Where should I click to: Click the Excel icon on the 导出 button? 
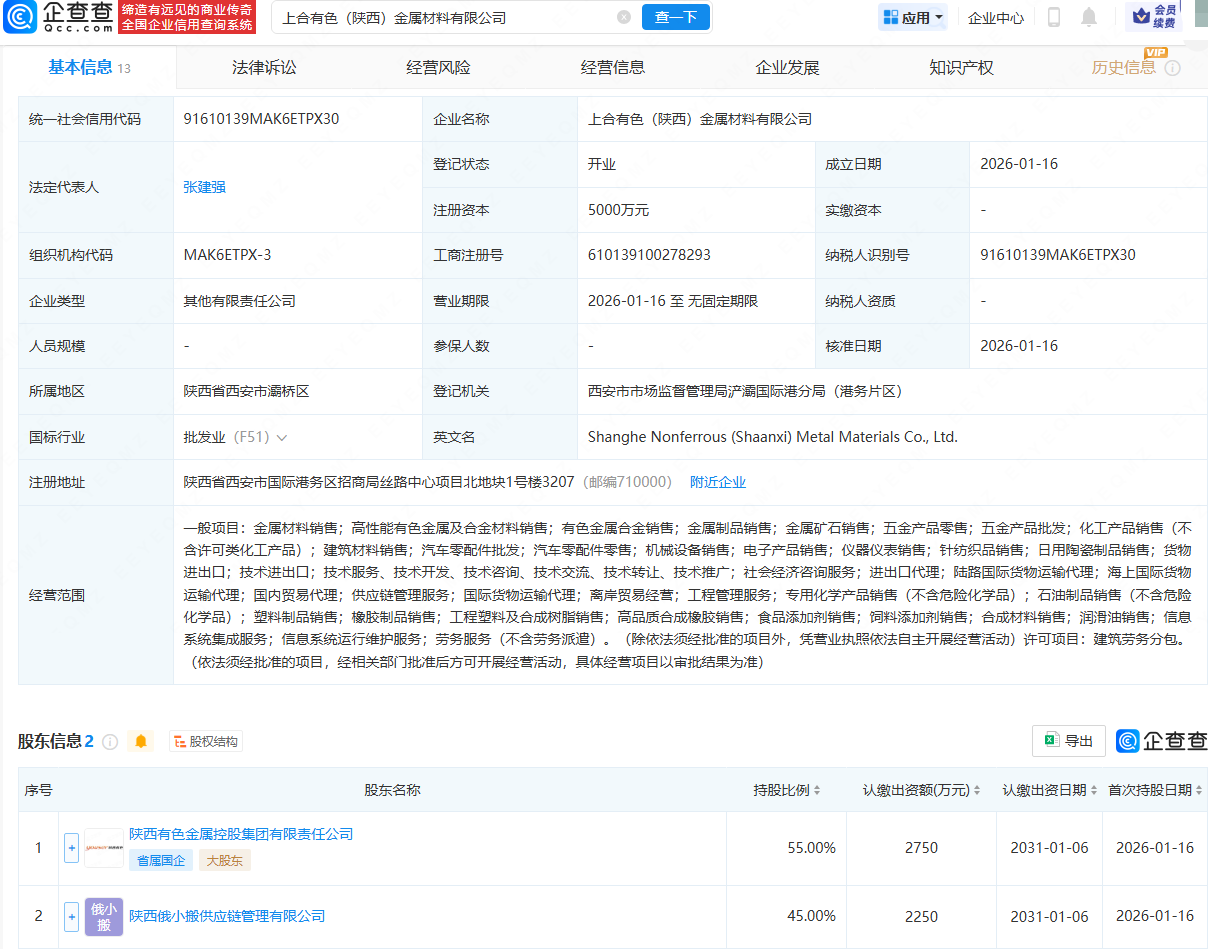[1050, 740]
